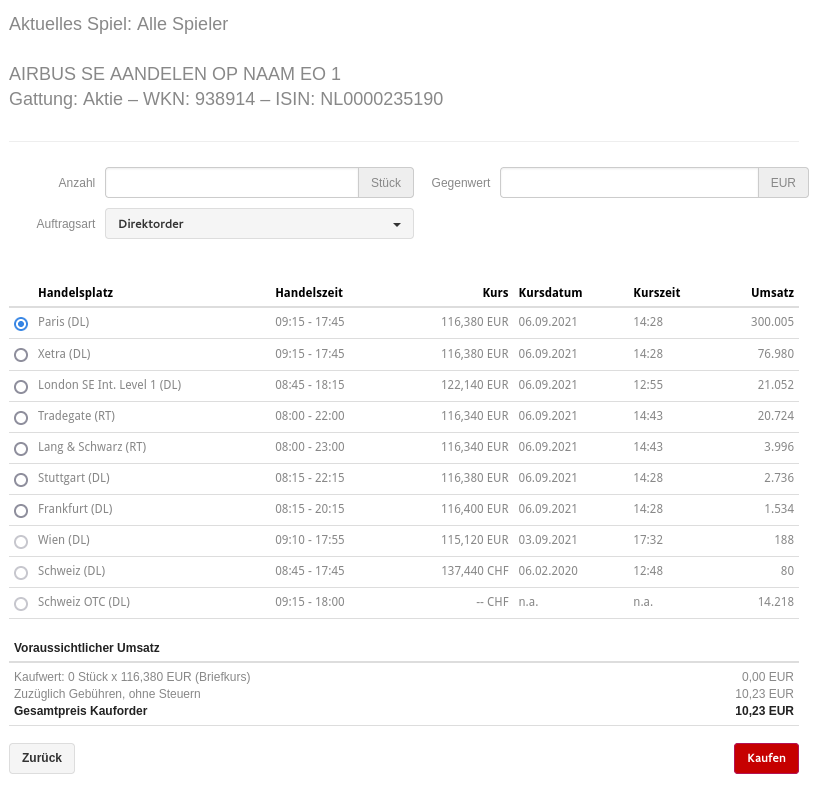The image size is (833, 805).
Task: Select the Xetra (DL) radio button
Action: [21, 355]
